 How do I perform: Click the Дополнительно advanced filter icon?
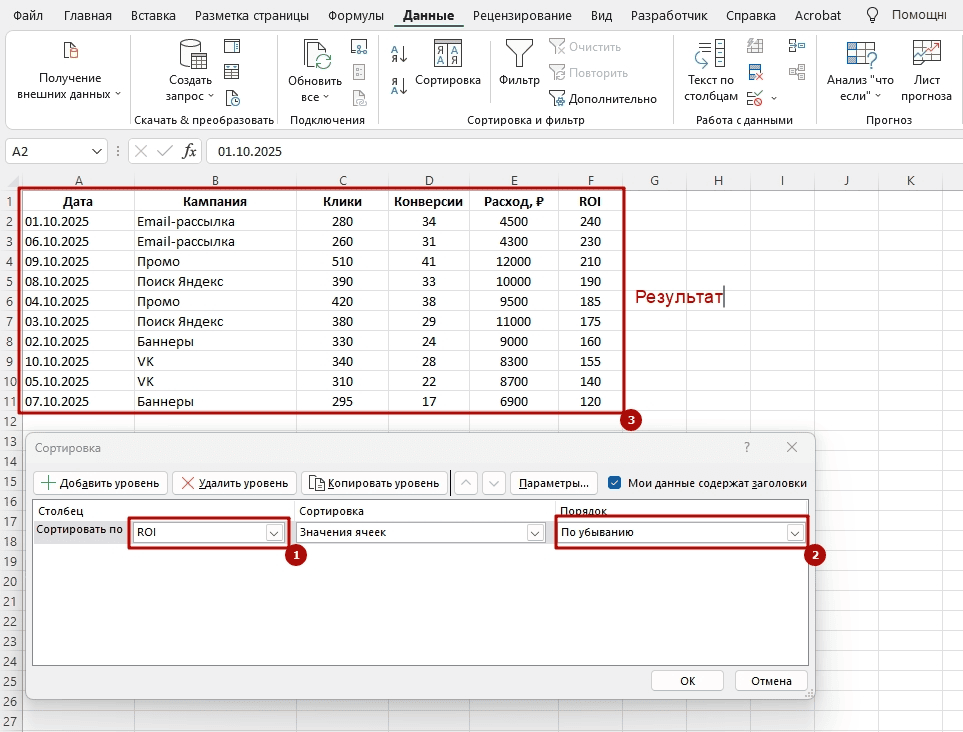pos(557,98)
